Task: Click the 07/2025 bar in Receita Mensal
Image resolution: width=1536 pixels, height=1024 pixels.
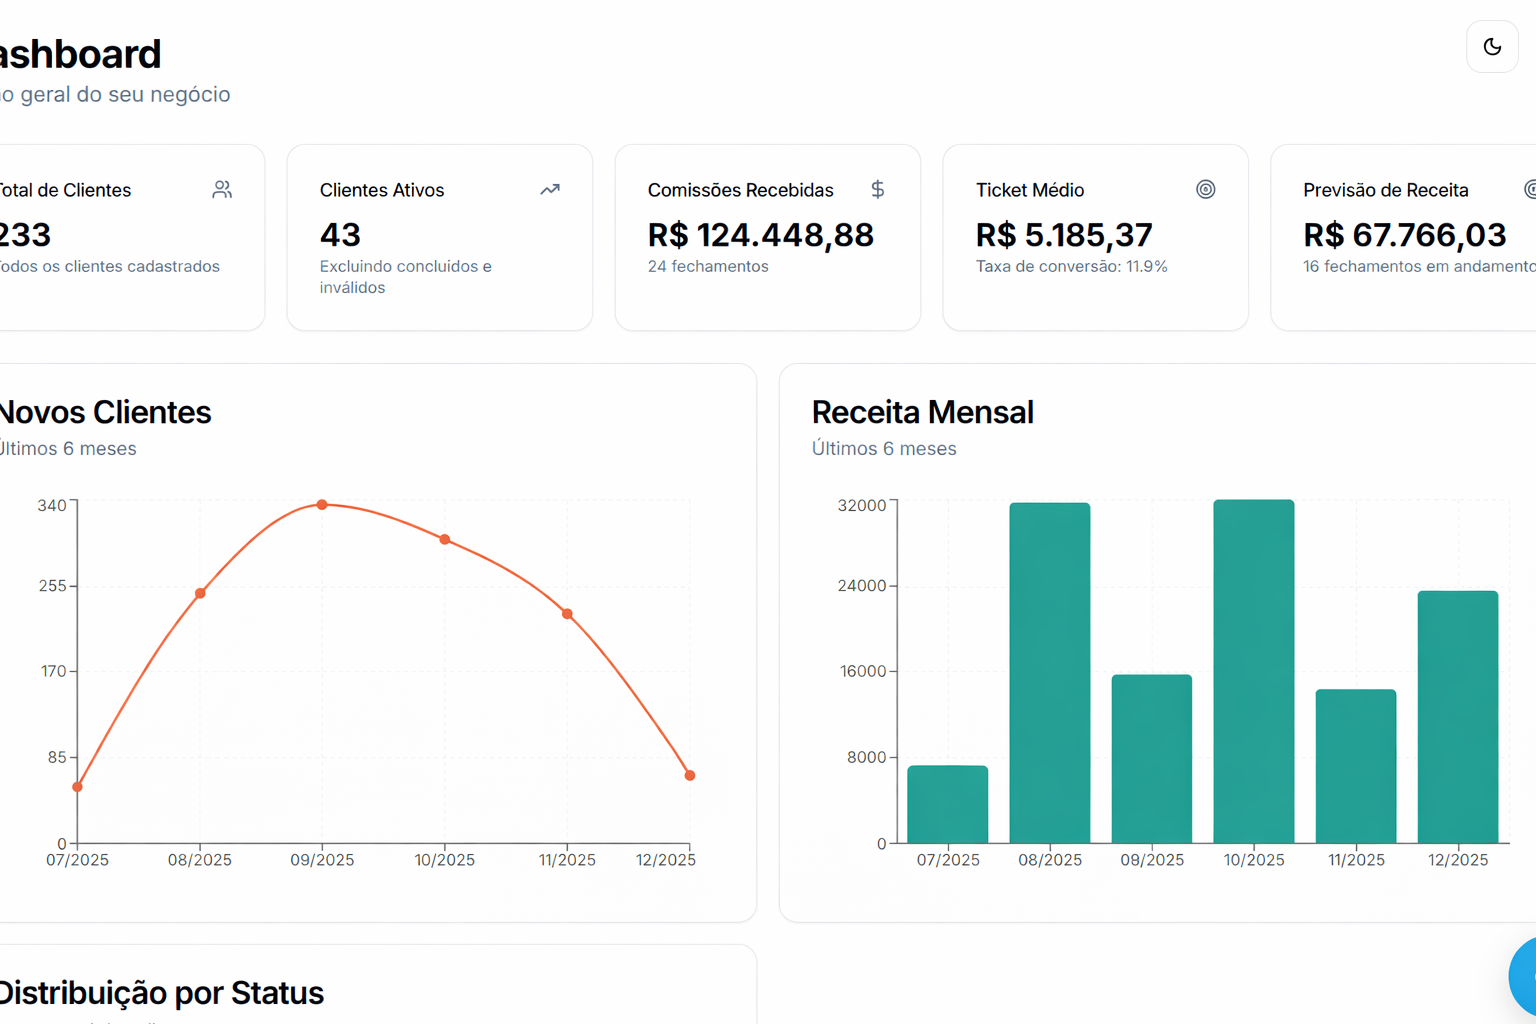Action: pyautogui.click(x=947, y=804)
